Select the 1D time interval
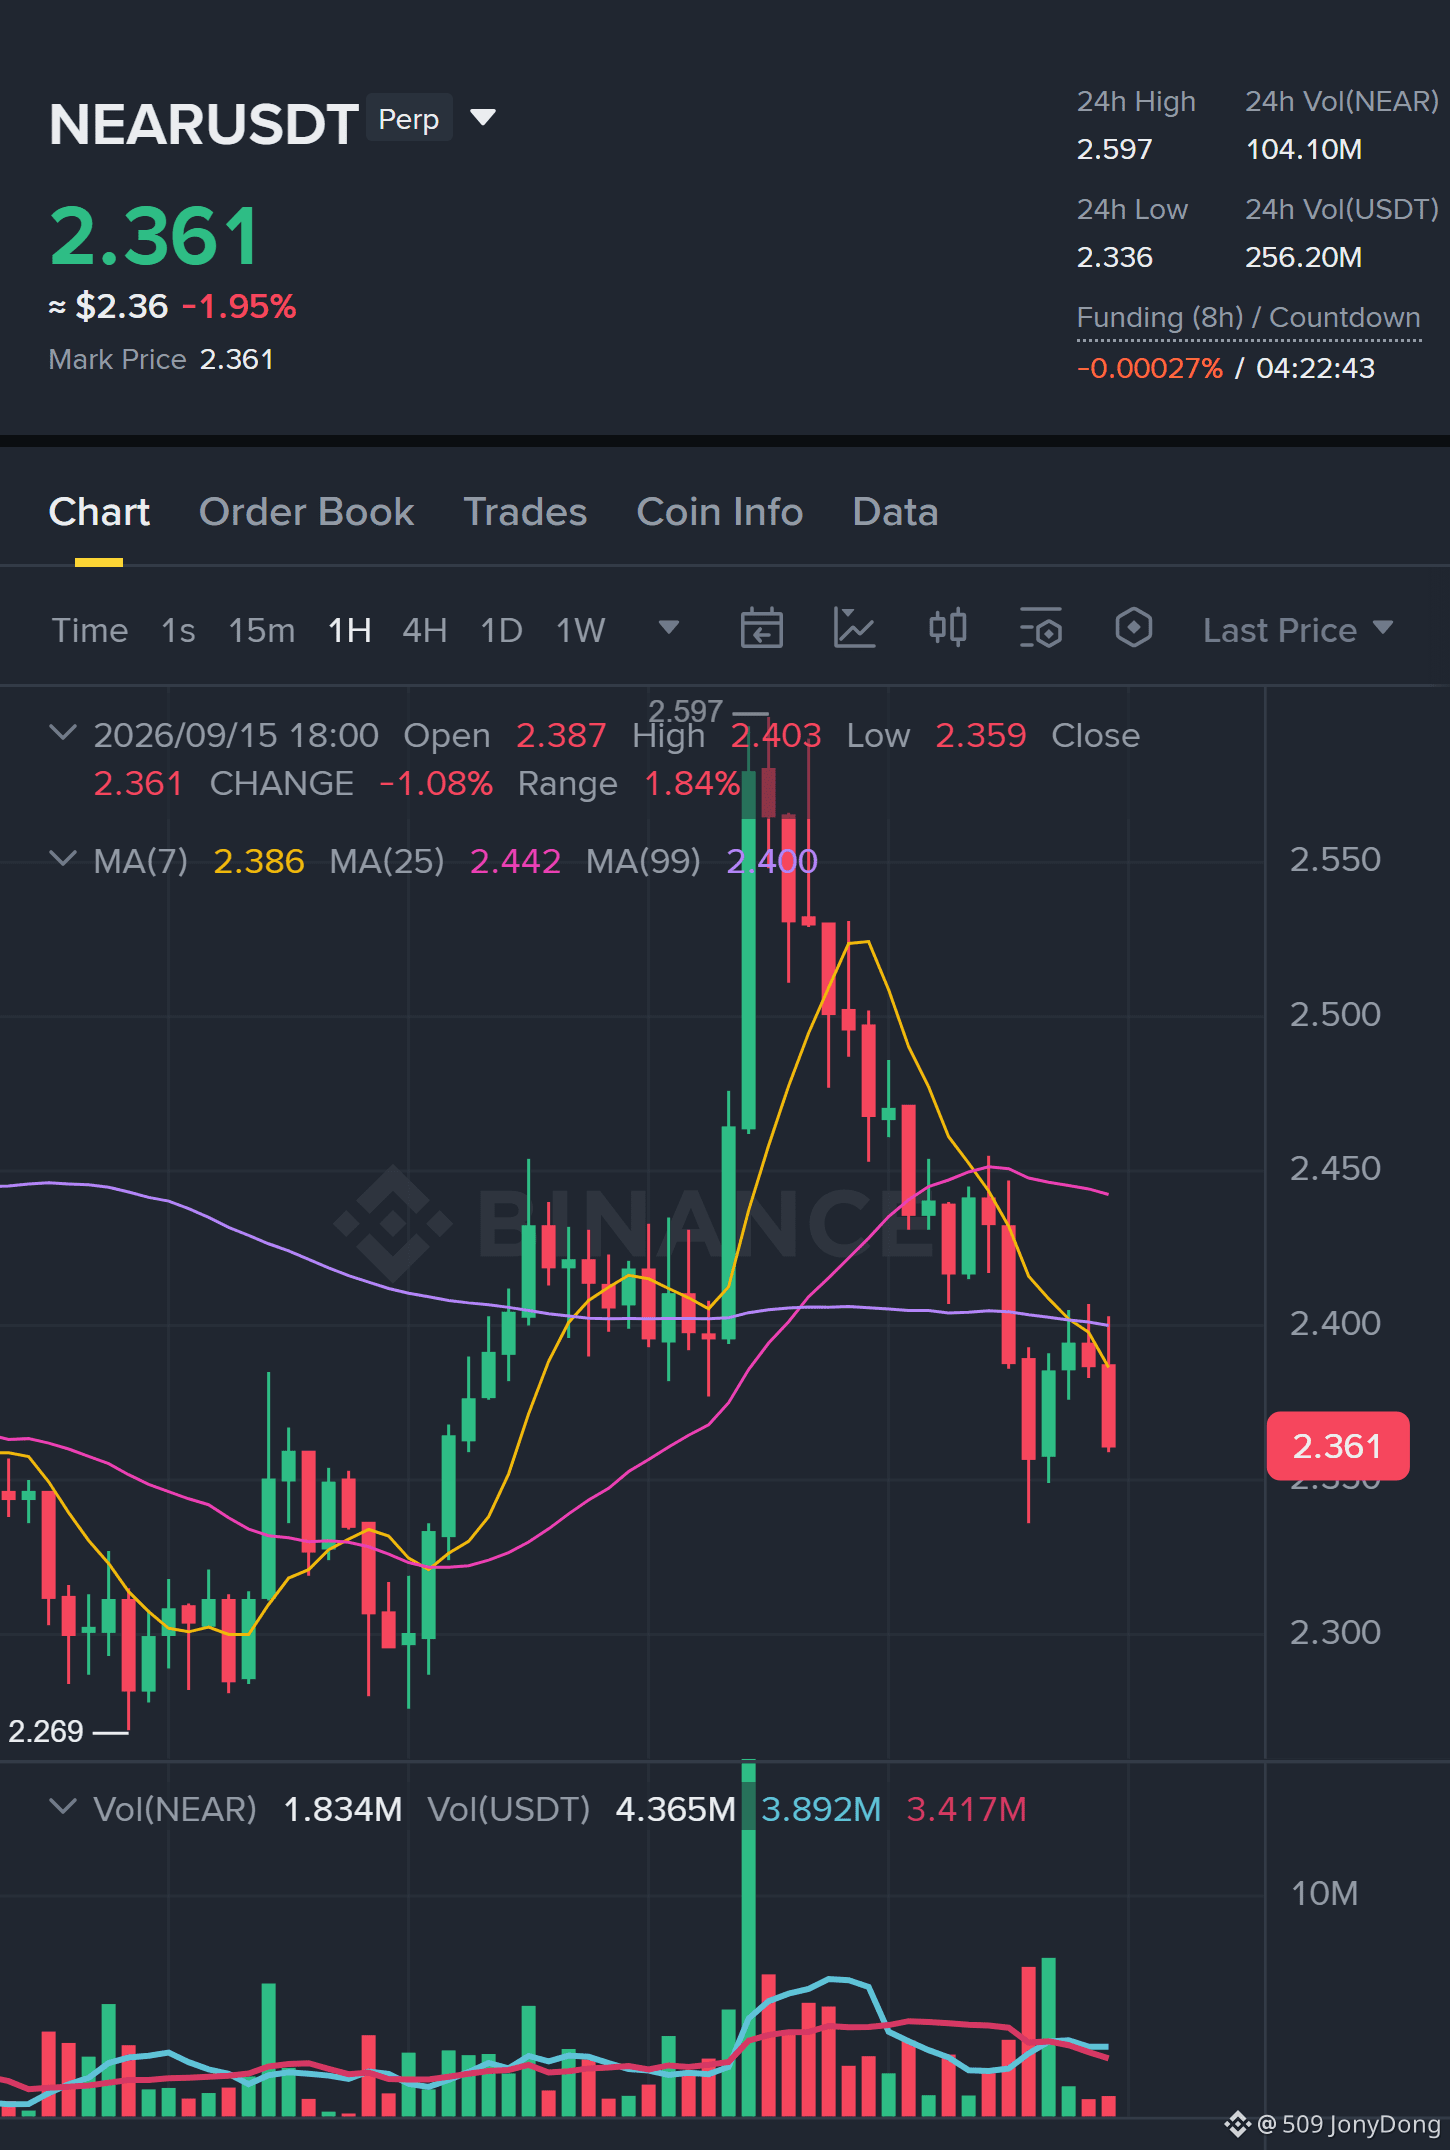 point(501,631)
